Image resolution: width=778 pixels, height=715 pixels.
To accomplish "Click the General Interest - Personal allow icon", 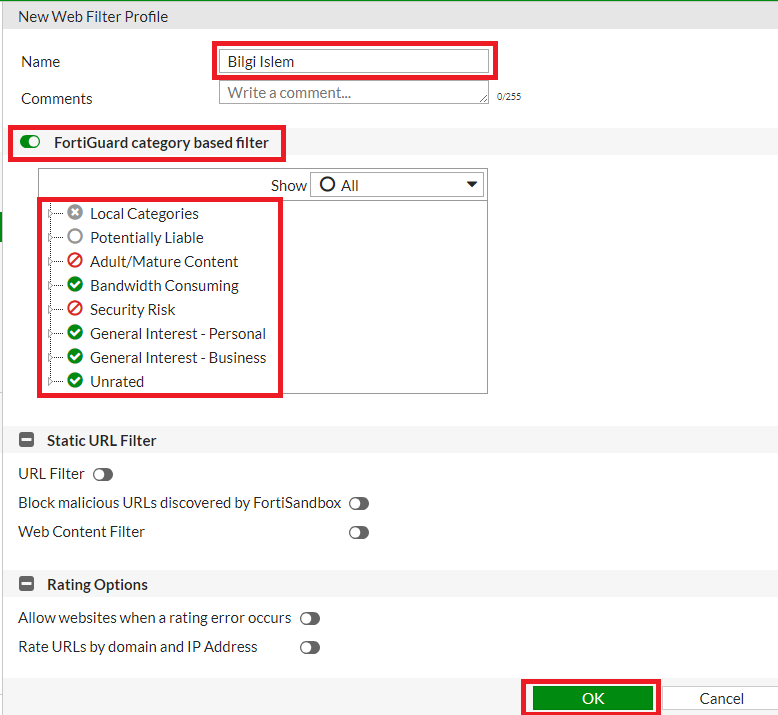I will click(x=75, y=332).
